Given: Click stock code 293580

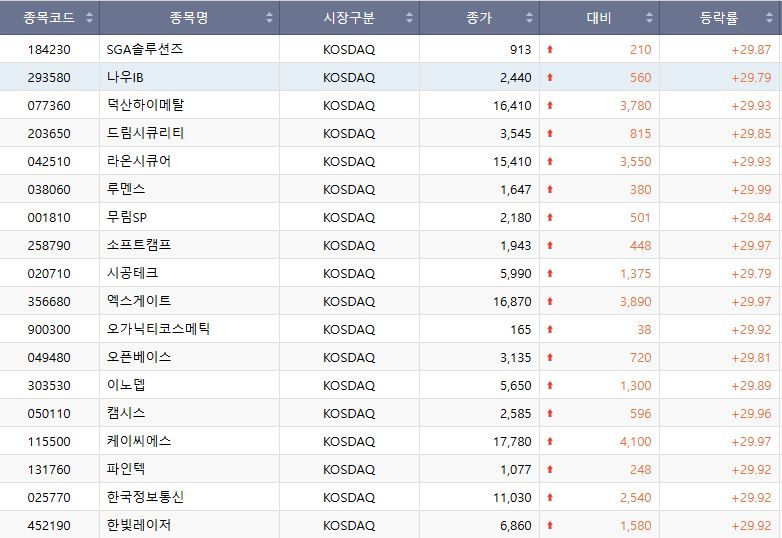Looking at the screenshot, I should (x=49, y=77).
